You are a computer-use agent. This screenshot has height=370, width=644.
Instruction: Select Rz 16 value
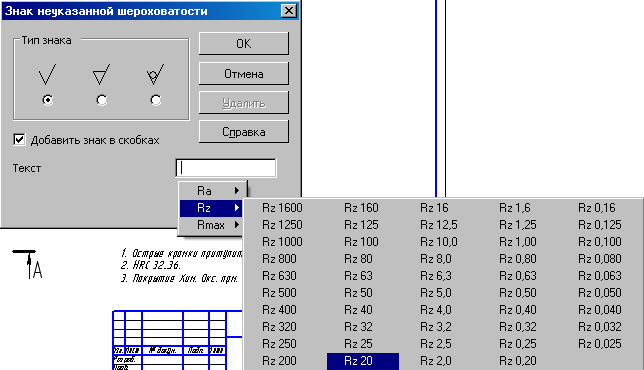pyautogui.click(x=434, y=208)
